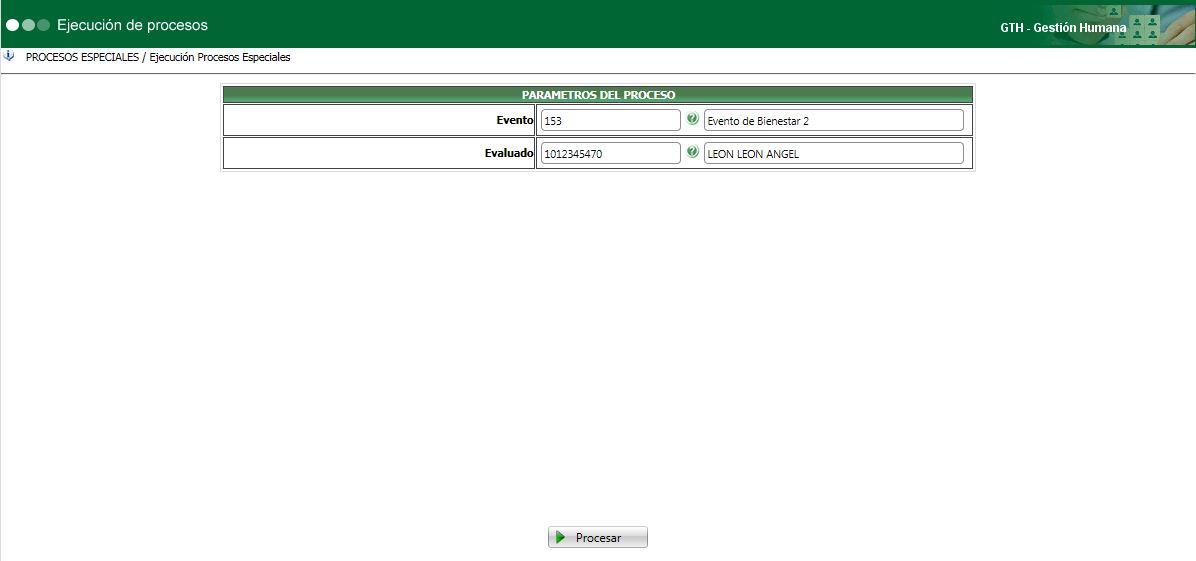Focus the Evento de Bienestar 2 description field

click(834, 121)
